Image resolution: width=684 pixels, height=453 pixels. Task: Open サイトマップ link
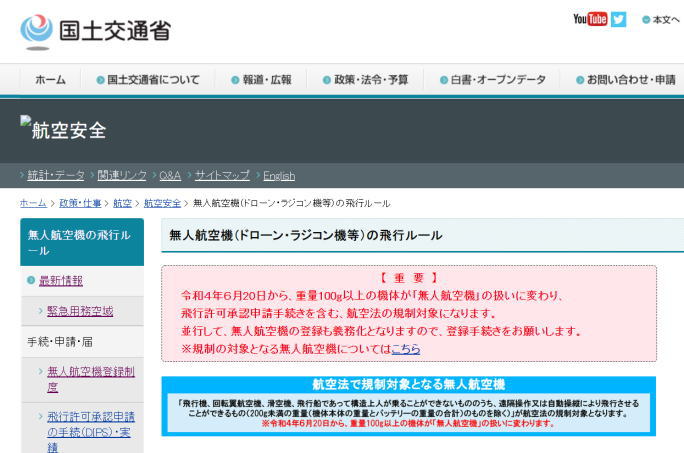click(222, 175)
